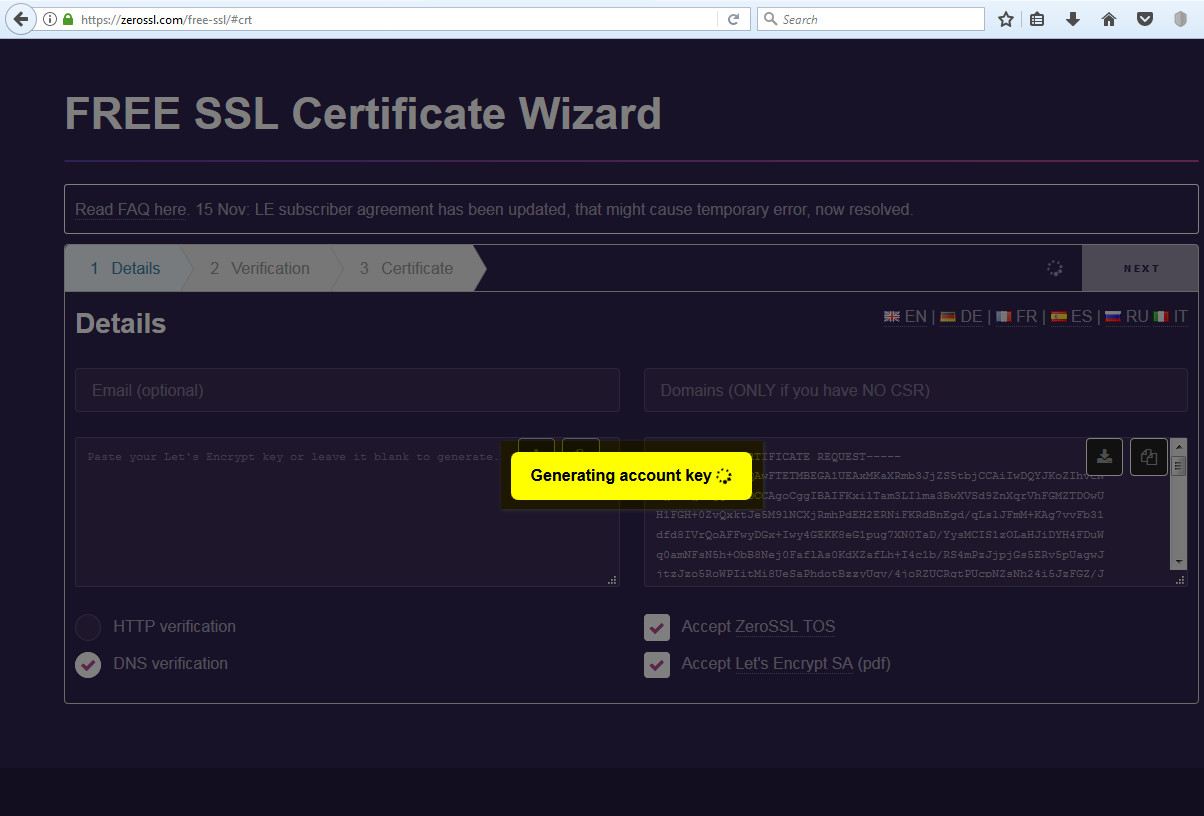
Task: Show bookmarks list icon
Action: [1038, 19]
